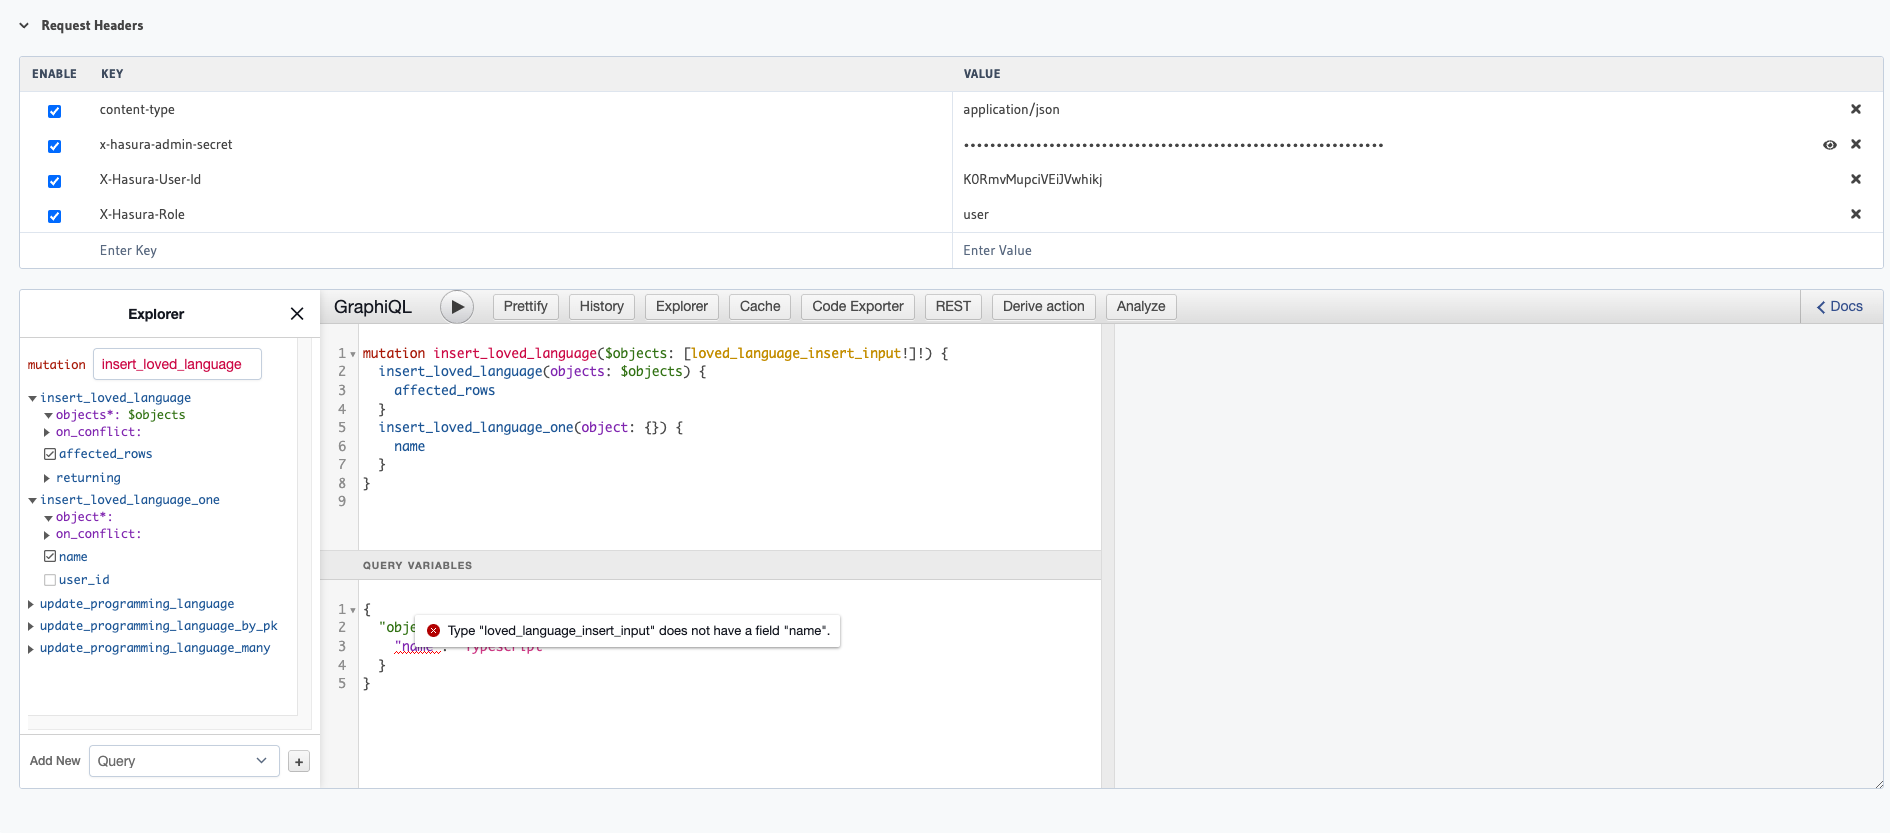This screenshot has width=1890, height=833.
Task: Fold mutation code at line 1
Action: [353, 354]
